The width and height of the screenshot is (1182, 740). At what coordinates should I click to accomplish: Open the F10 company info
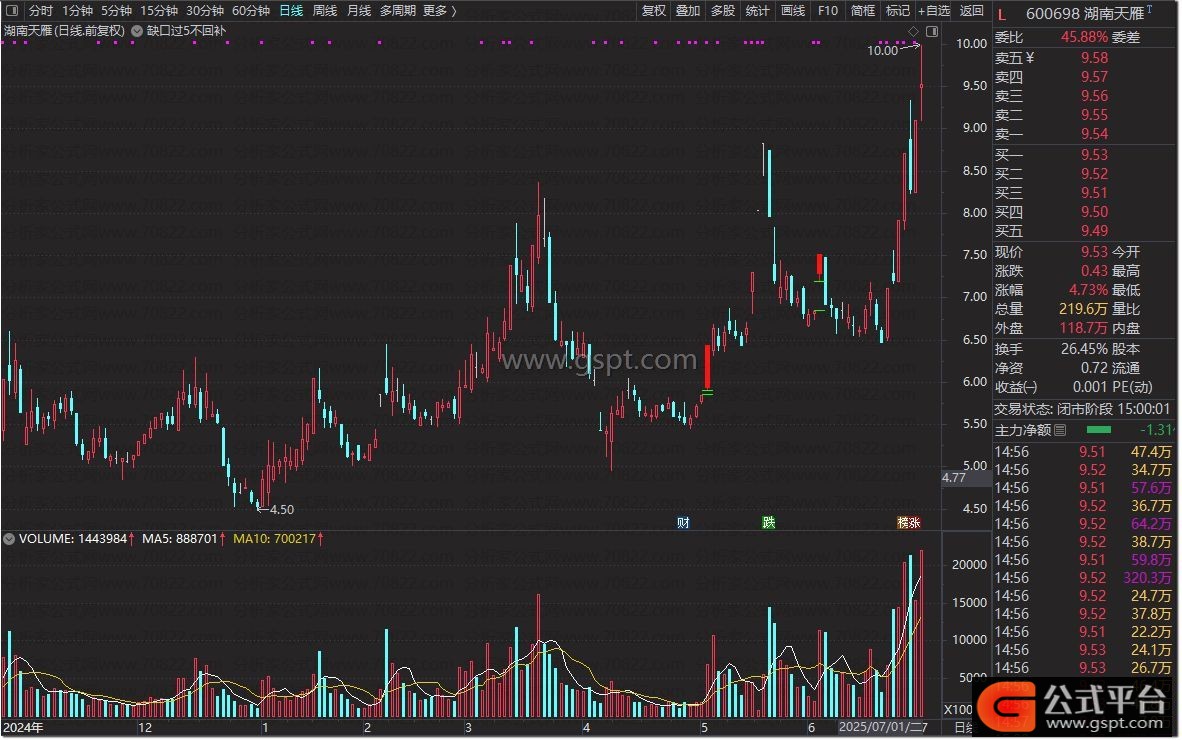[x=828, y=11]
